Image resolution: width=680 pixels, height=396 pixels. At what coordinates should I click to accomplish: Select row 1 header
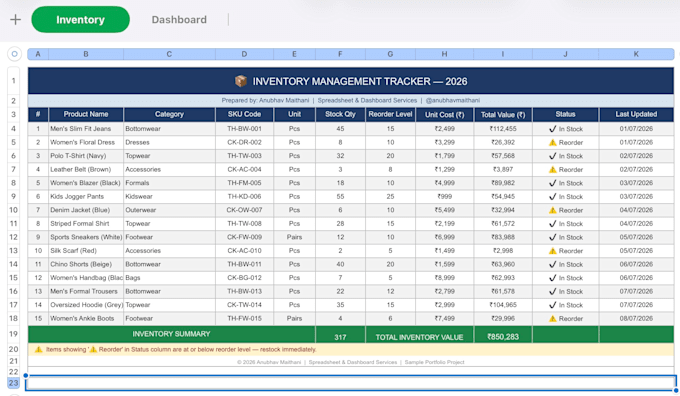[13, 81]
